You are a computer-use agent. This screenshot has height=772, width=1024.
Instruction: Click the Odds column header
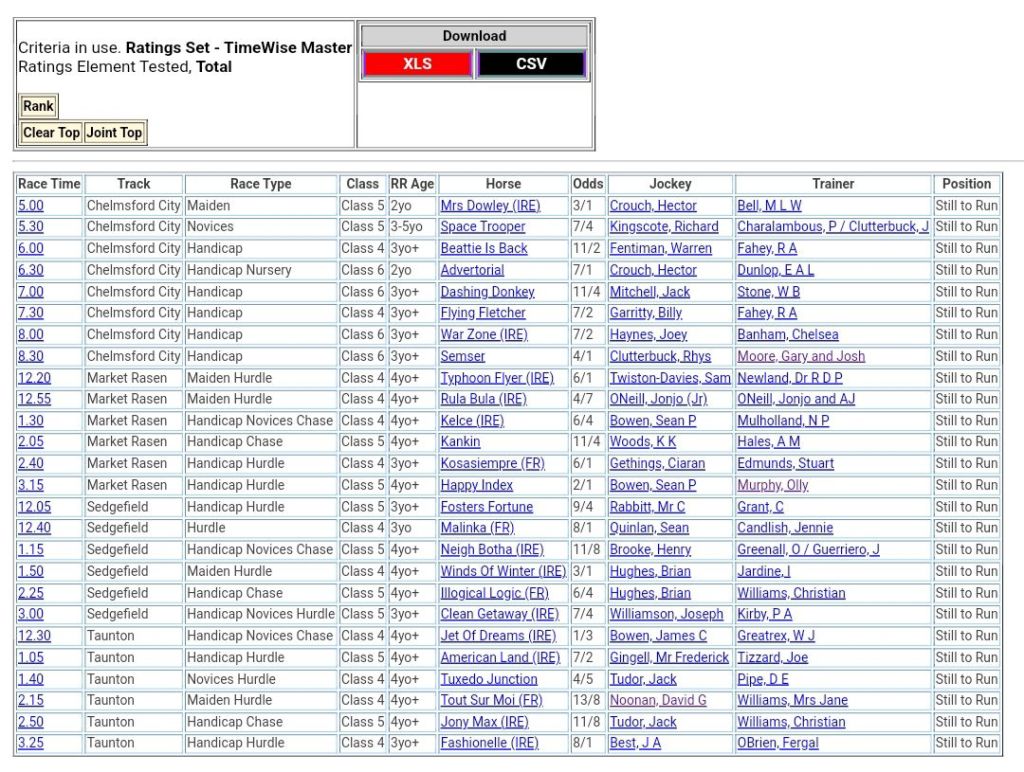click(x=588, y=184)
